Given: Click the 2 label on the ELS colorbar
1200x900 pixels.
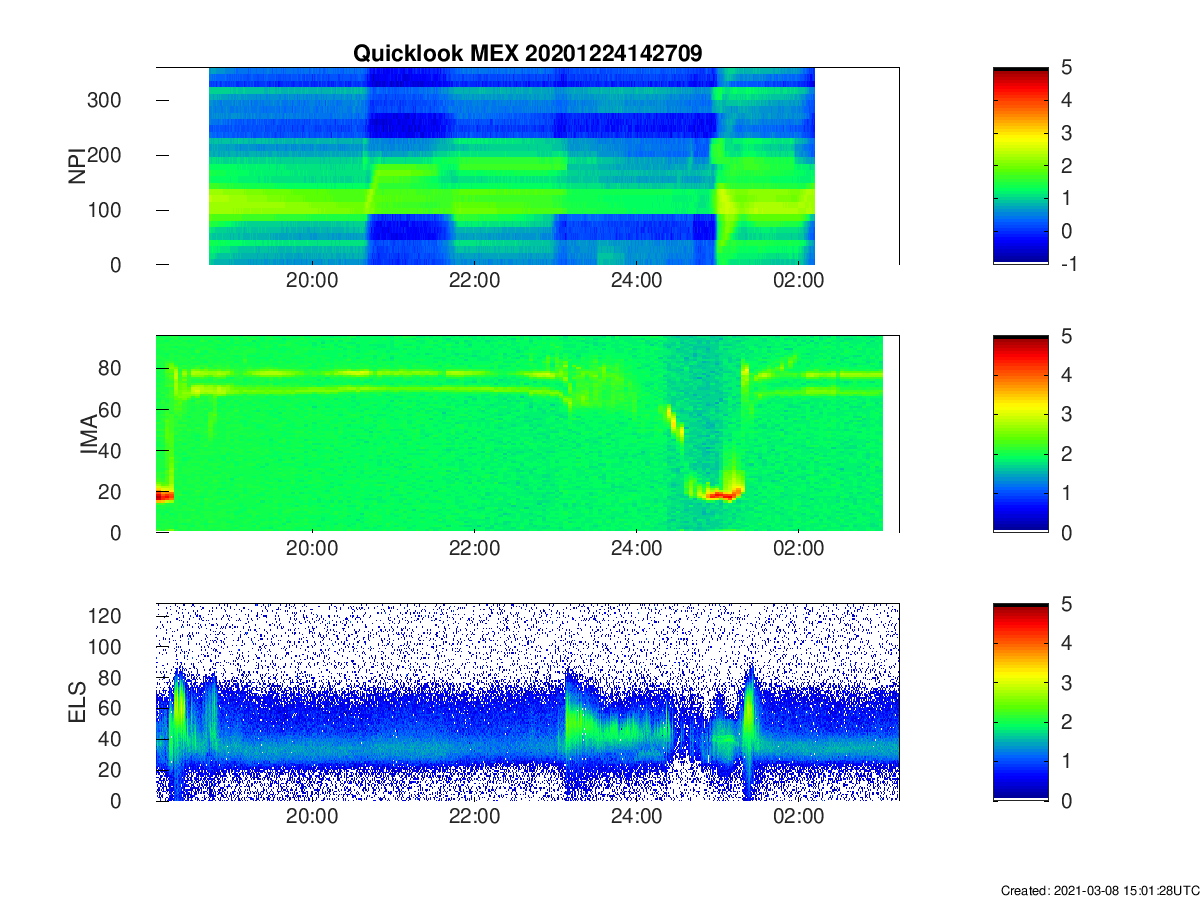Looking at the screenshot, I should pos(1066,722).
